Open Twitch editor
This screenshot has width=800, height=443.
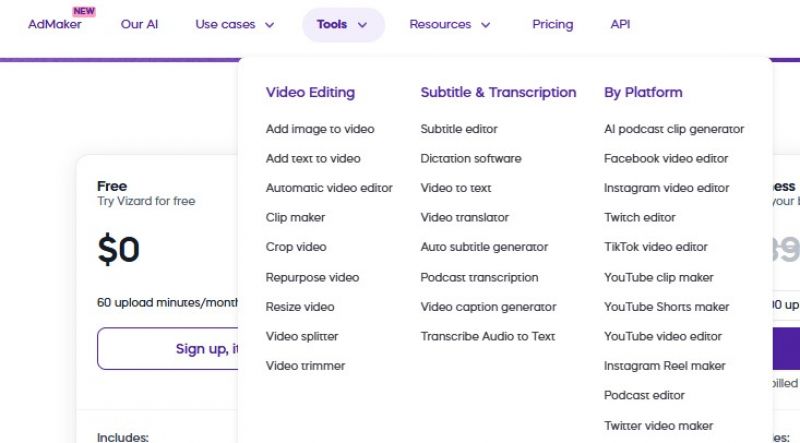[x=640, y=217]
